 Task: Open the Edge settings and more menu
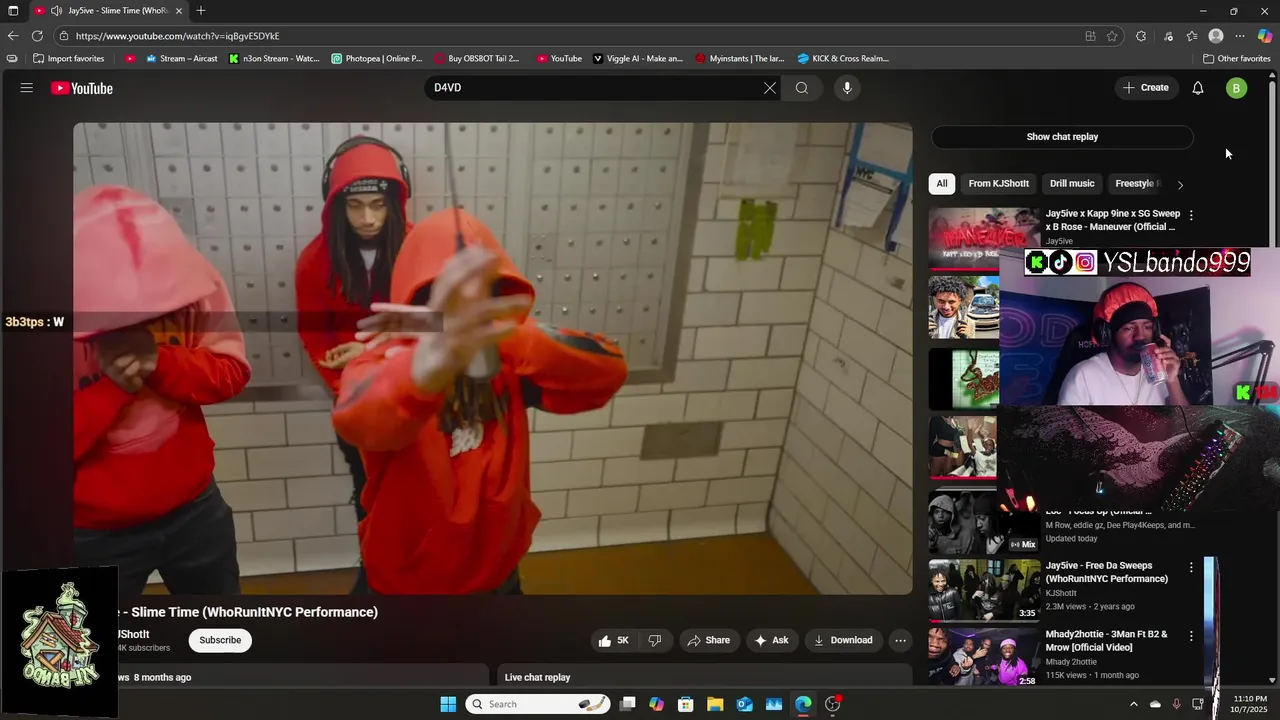(1240, 36)
